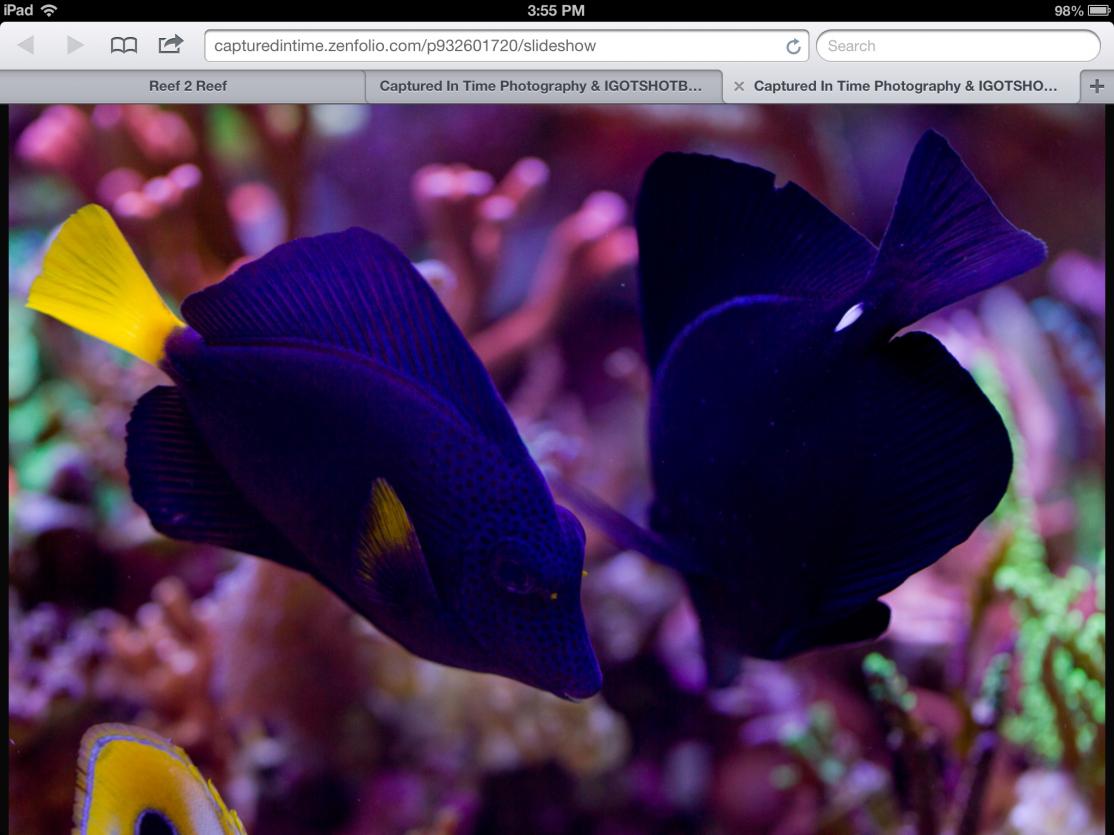1114x835 pixels.
Task: Tap the Wi-Fi icon in status bar
Action: point(49,10)
